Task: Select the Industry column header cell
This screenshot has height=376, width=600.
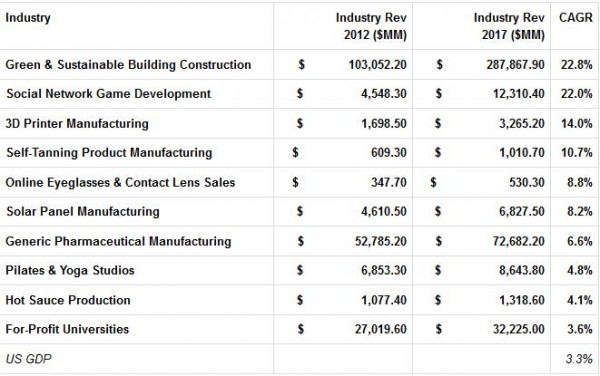Action: [137, 26]
